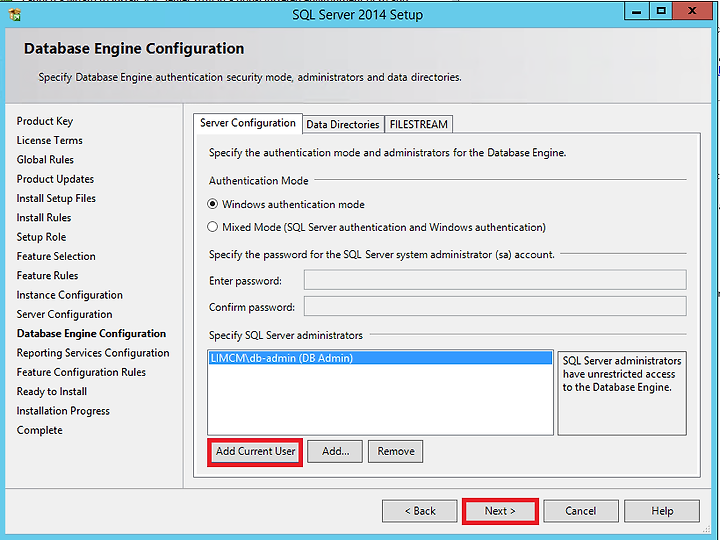Image resolution: width=720 pixels, height=540 pixels.
Task: Click the Feature Configuration Rules step
Action: click(81, 372)
